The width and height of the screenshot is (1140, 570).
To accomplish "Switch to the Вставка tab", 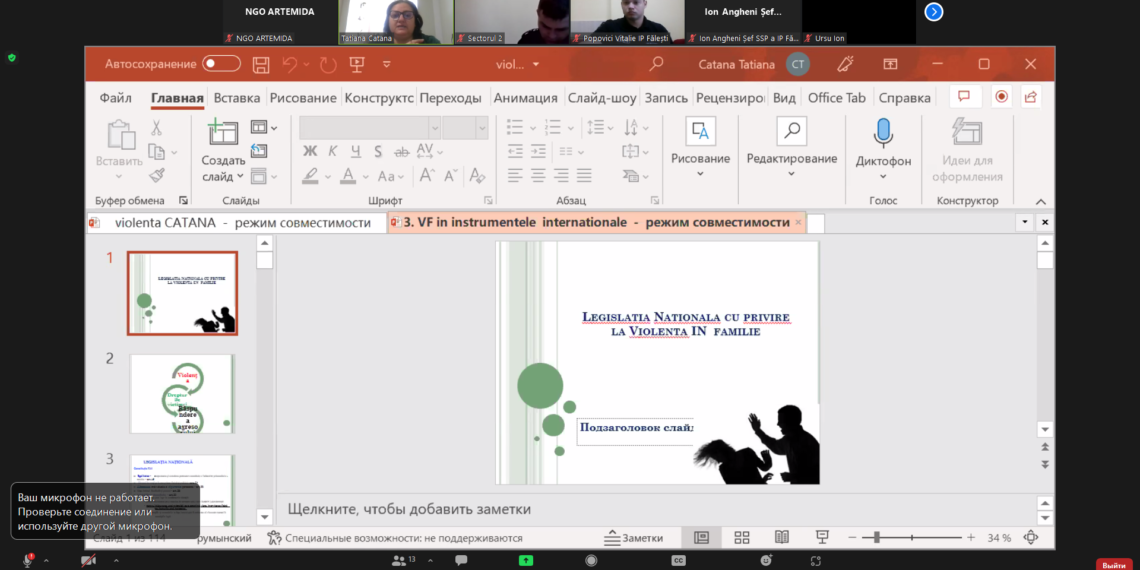I will click(237, 97).
